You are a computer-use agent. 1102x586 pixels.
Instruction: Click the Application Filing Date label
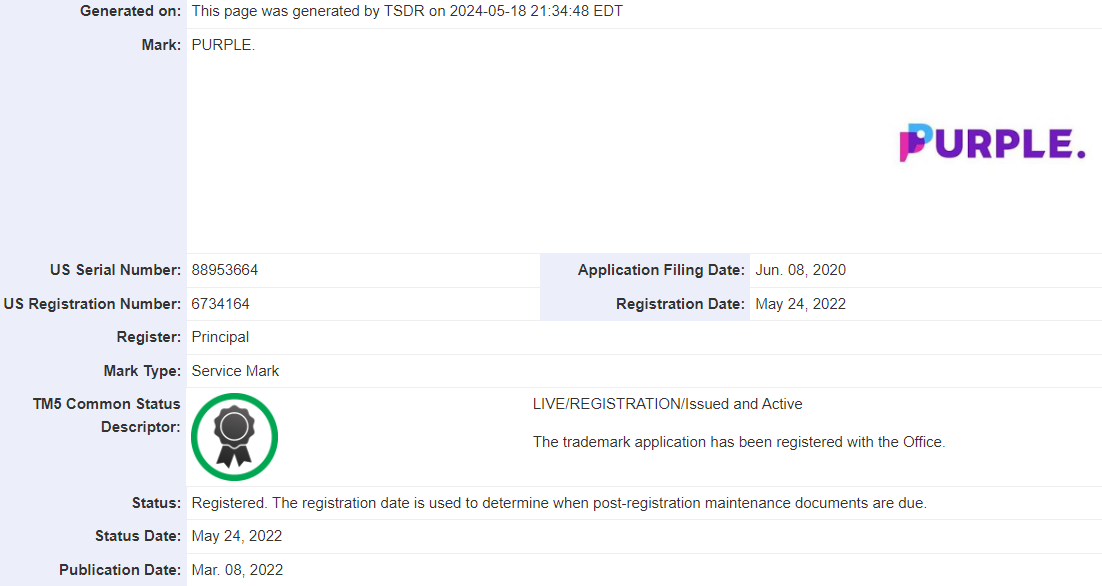[x=661, y=270]
